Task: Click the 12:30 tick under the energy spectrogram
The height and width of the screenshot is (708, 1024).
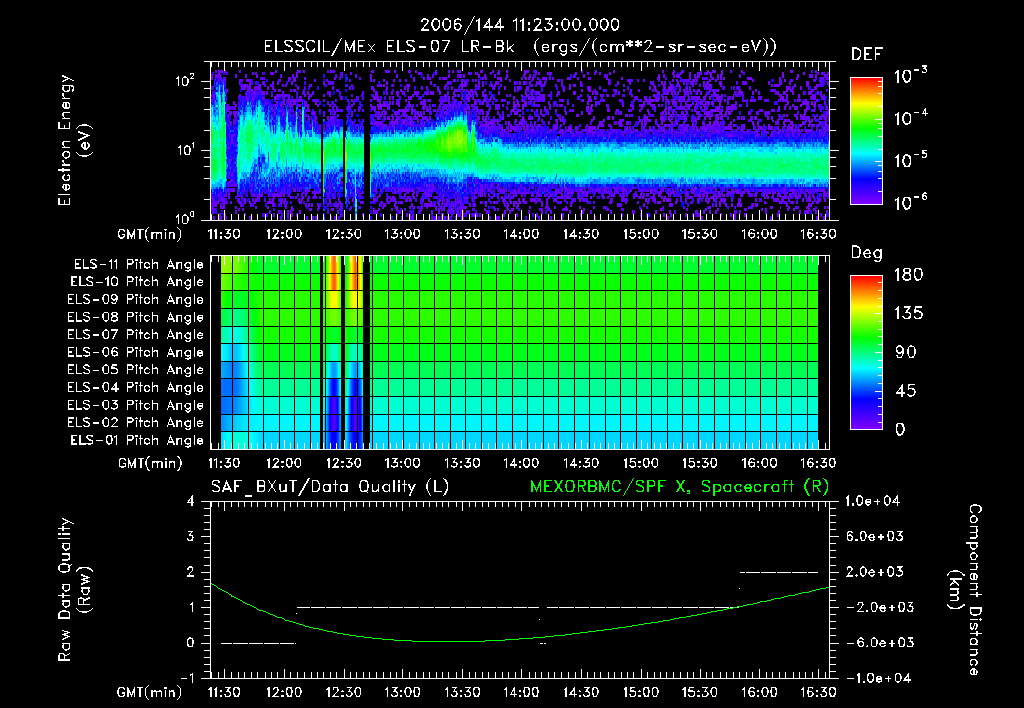Action: pyautogui.click(x=343, y=234)
